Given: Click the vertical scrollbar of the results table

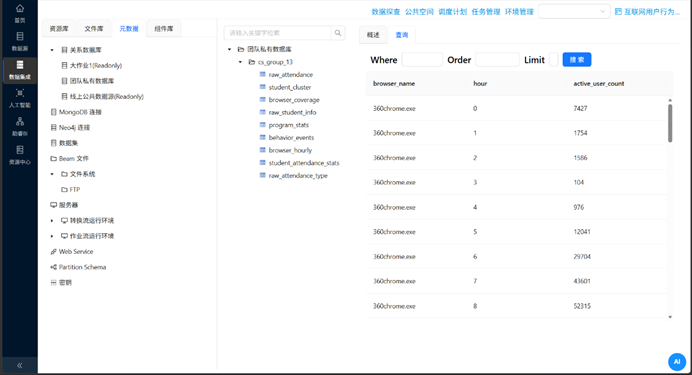Looking at the screenshot, I should click(x=670, y=123).
